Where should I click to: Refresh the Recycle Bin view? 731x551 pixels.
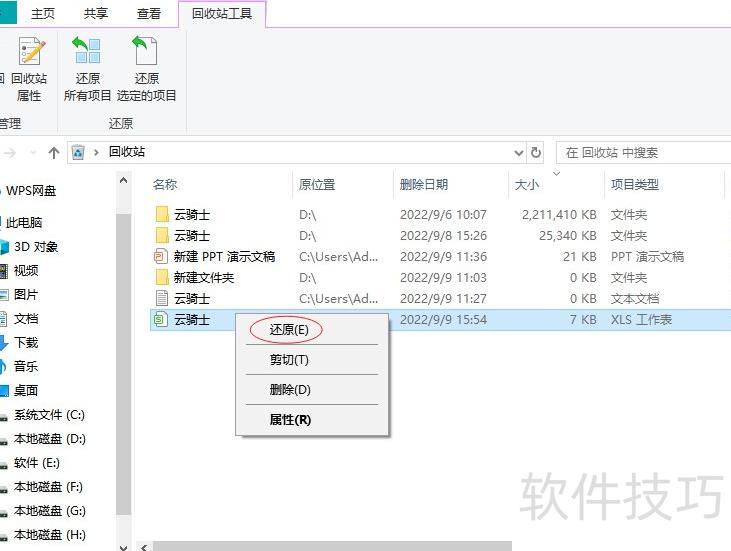(x=536, y=152)
